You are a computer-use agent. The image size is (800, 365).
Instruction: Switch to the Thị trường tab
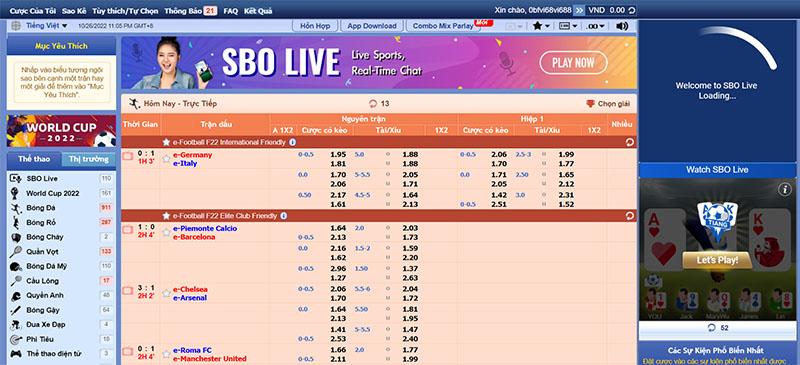pos(89,159)
